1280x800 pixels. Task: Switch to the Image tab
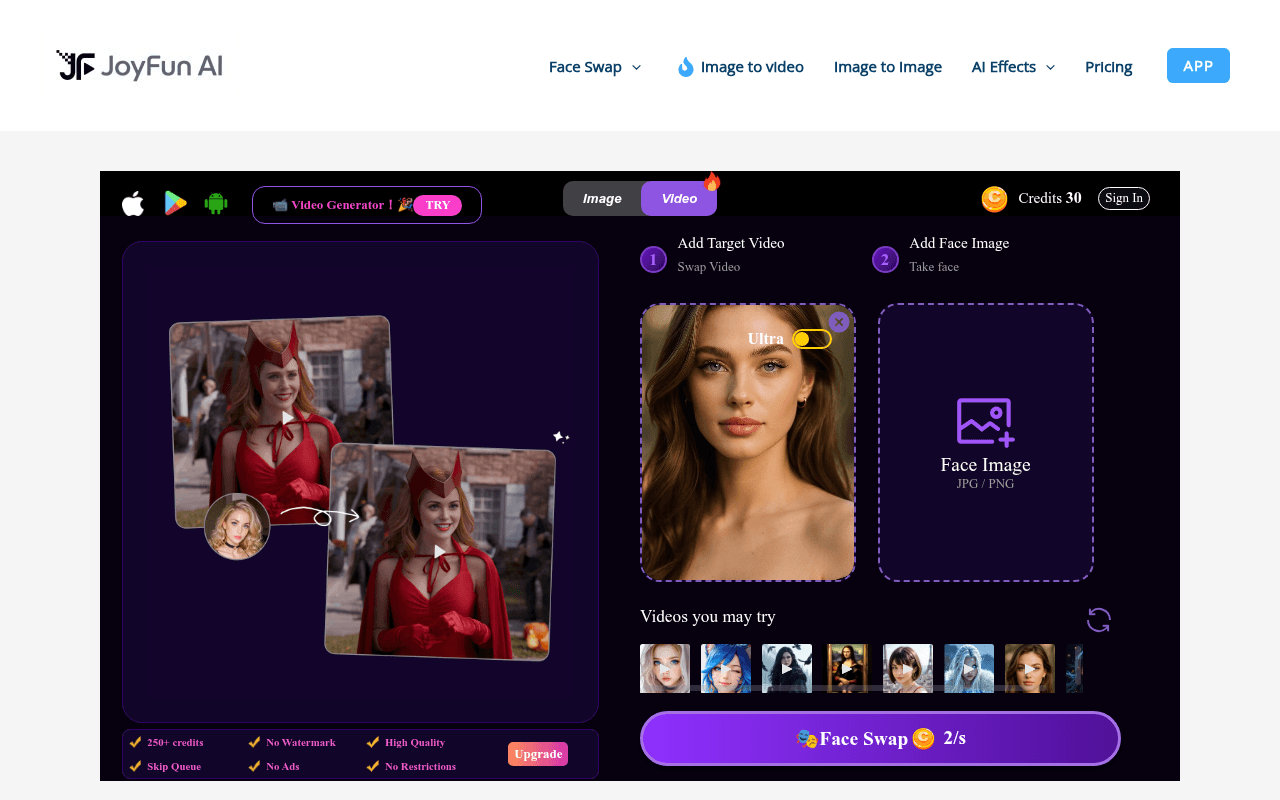click(x=602, y=198)
